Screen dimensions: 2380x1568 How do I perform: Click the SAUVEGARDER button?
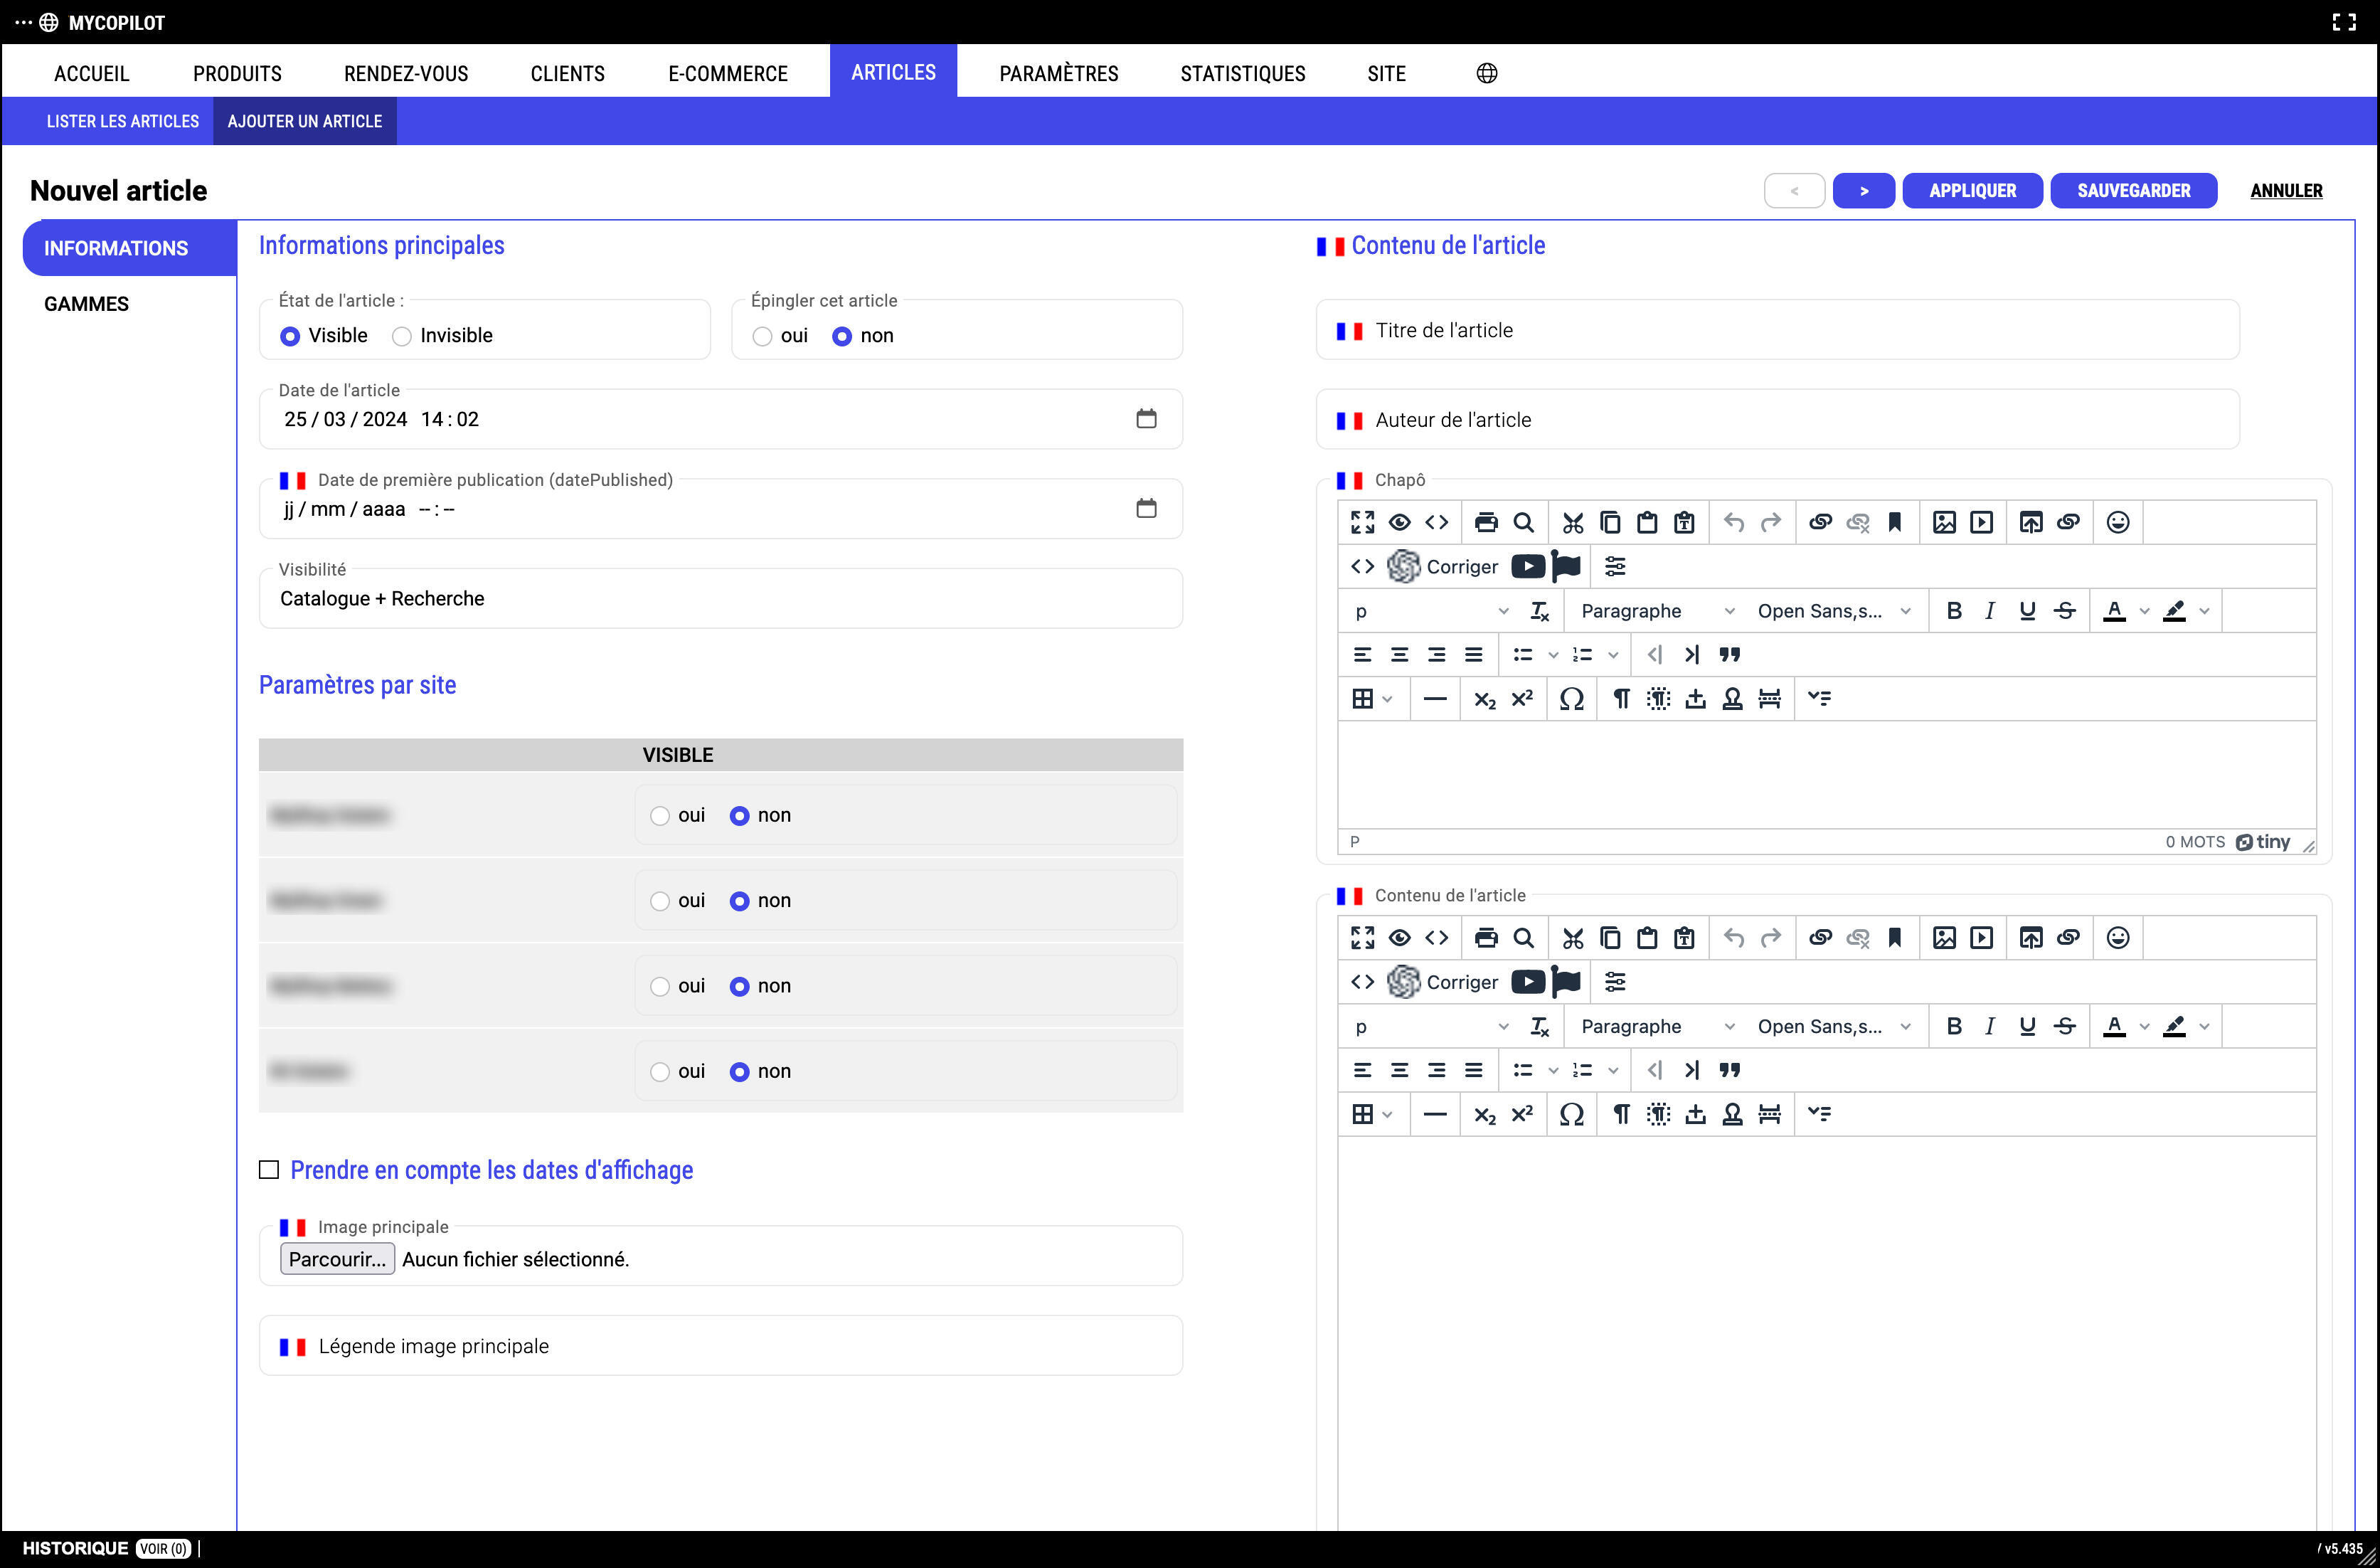pyautogui.click(x=2133, y=190)
